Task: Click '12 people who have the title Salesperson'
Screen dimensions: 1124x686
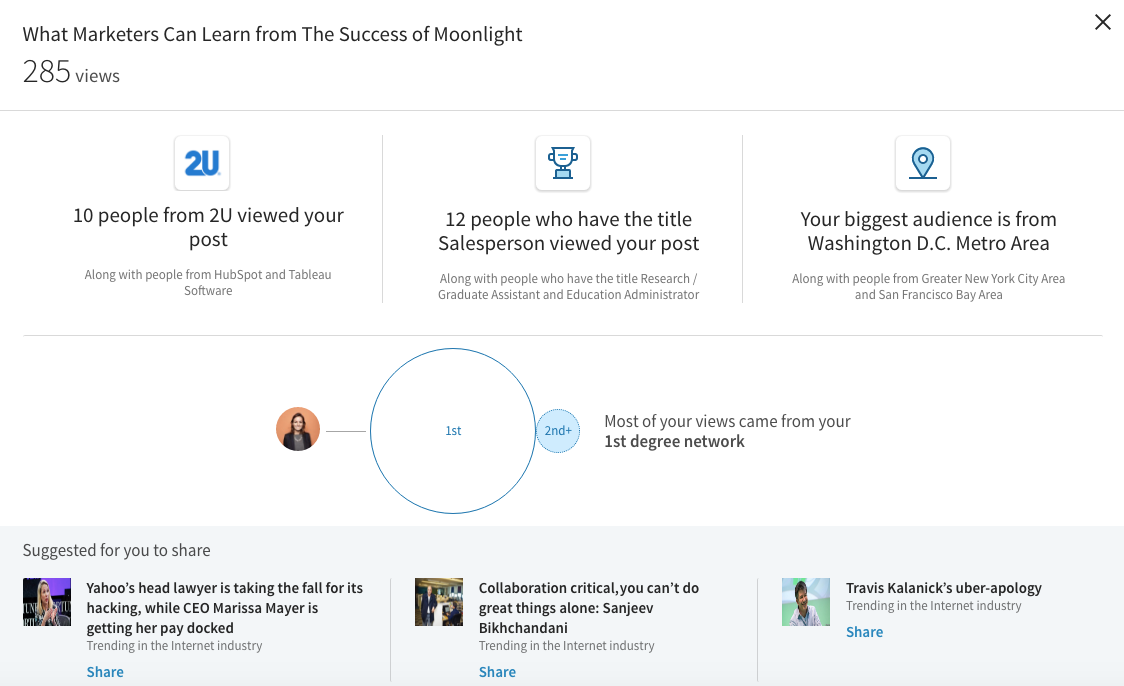Action: coord(568,231)
